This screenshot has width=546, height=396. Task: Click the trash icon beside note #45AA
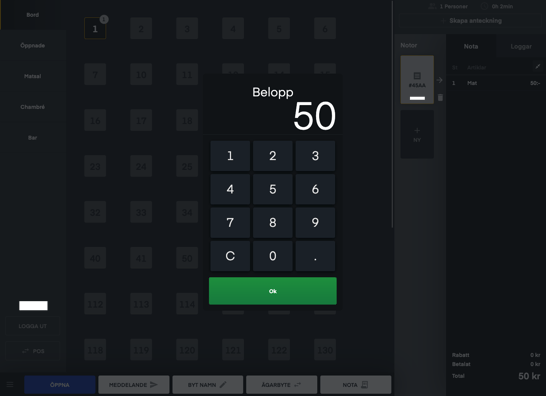click(440, 97)
